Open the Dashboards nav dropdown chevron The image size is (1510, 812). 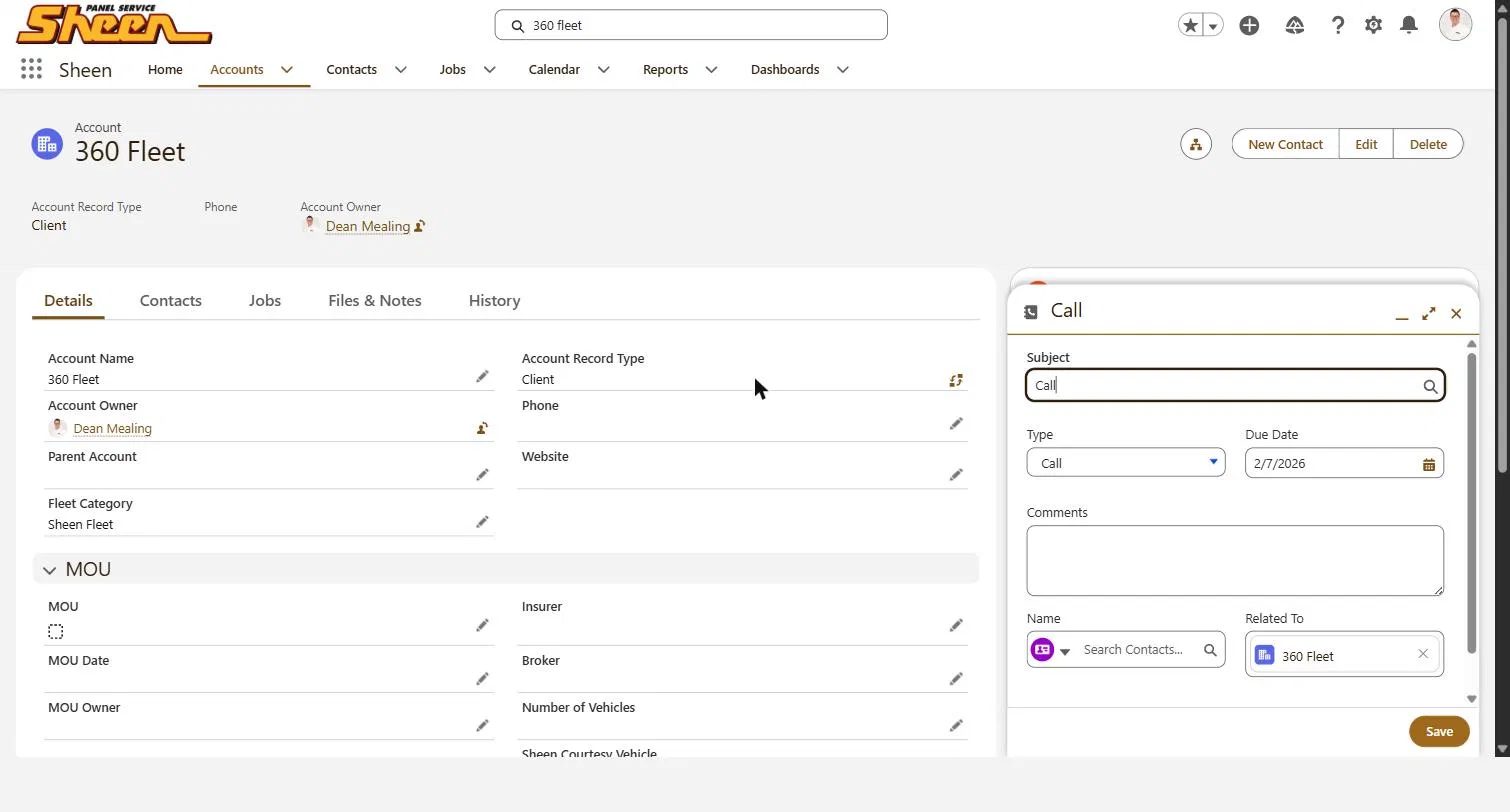click(x=843, y=70)
